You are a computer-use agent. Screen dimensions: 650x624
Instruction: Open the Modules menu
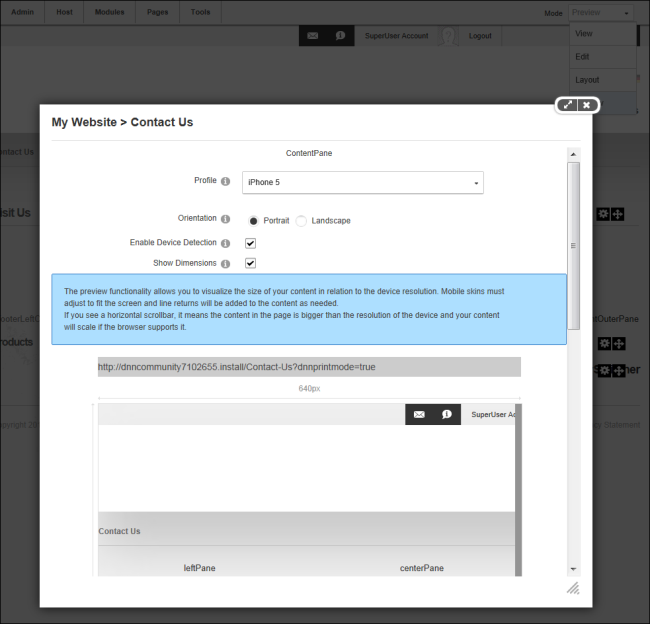coord(109,12)
